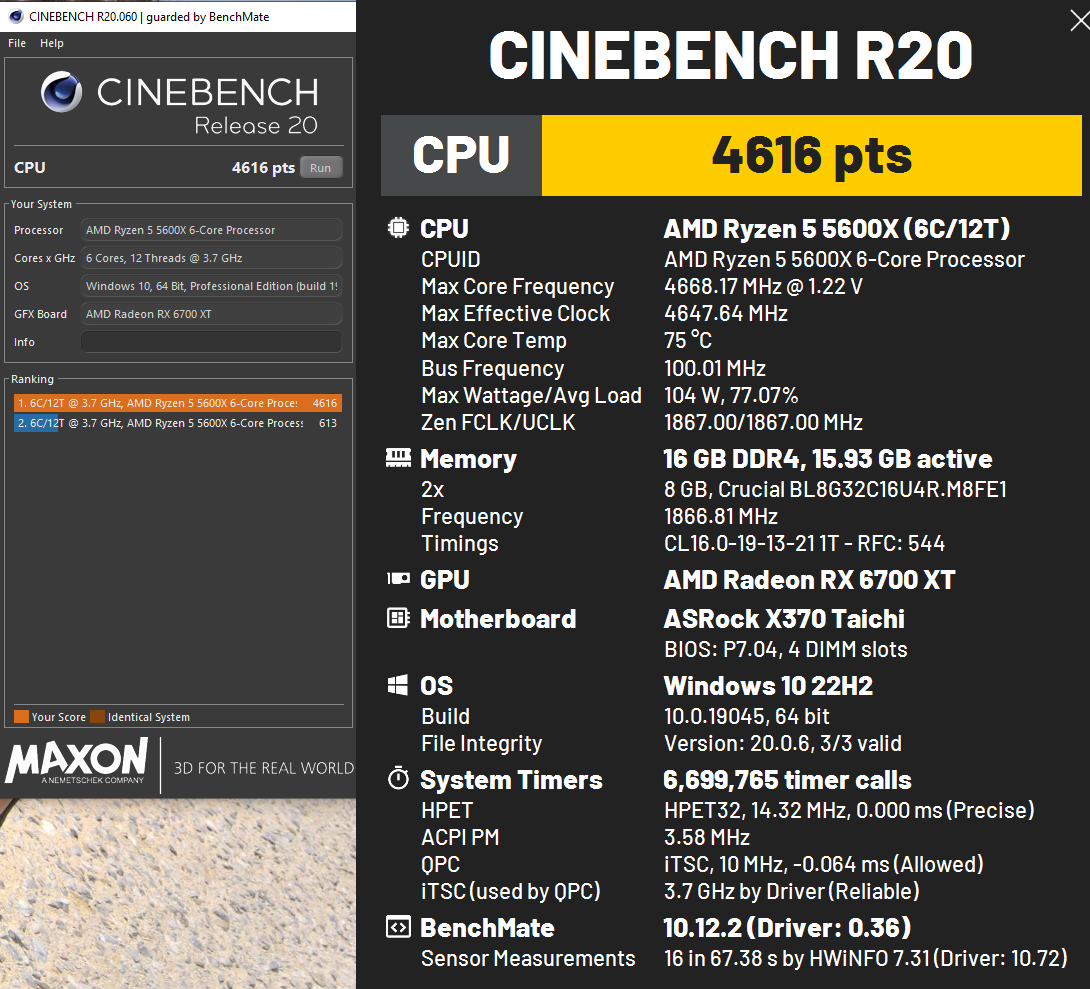Image resolution: width=1090 pixels, height=989 pixels.
Task: Click the Processor field in Your System
Action: click(211, 230)
